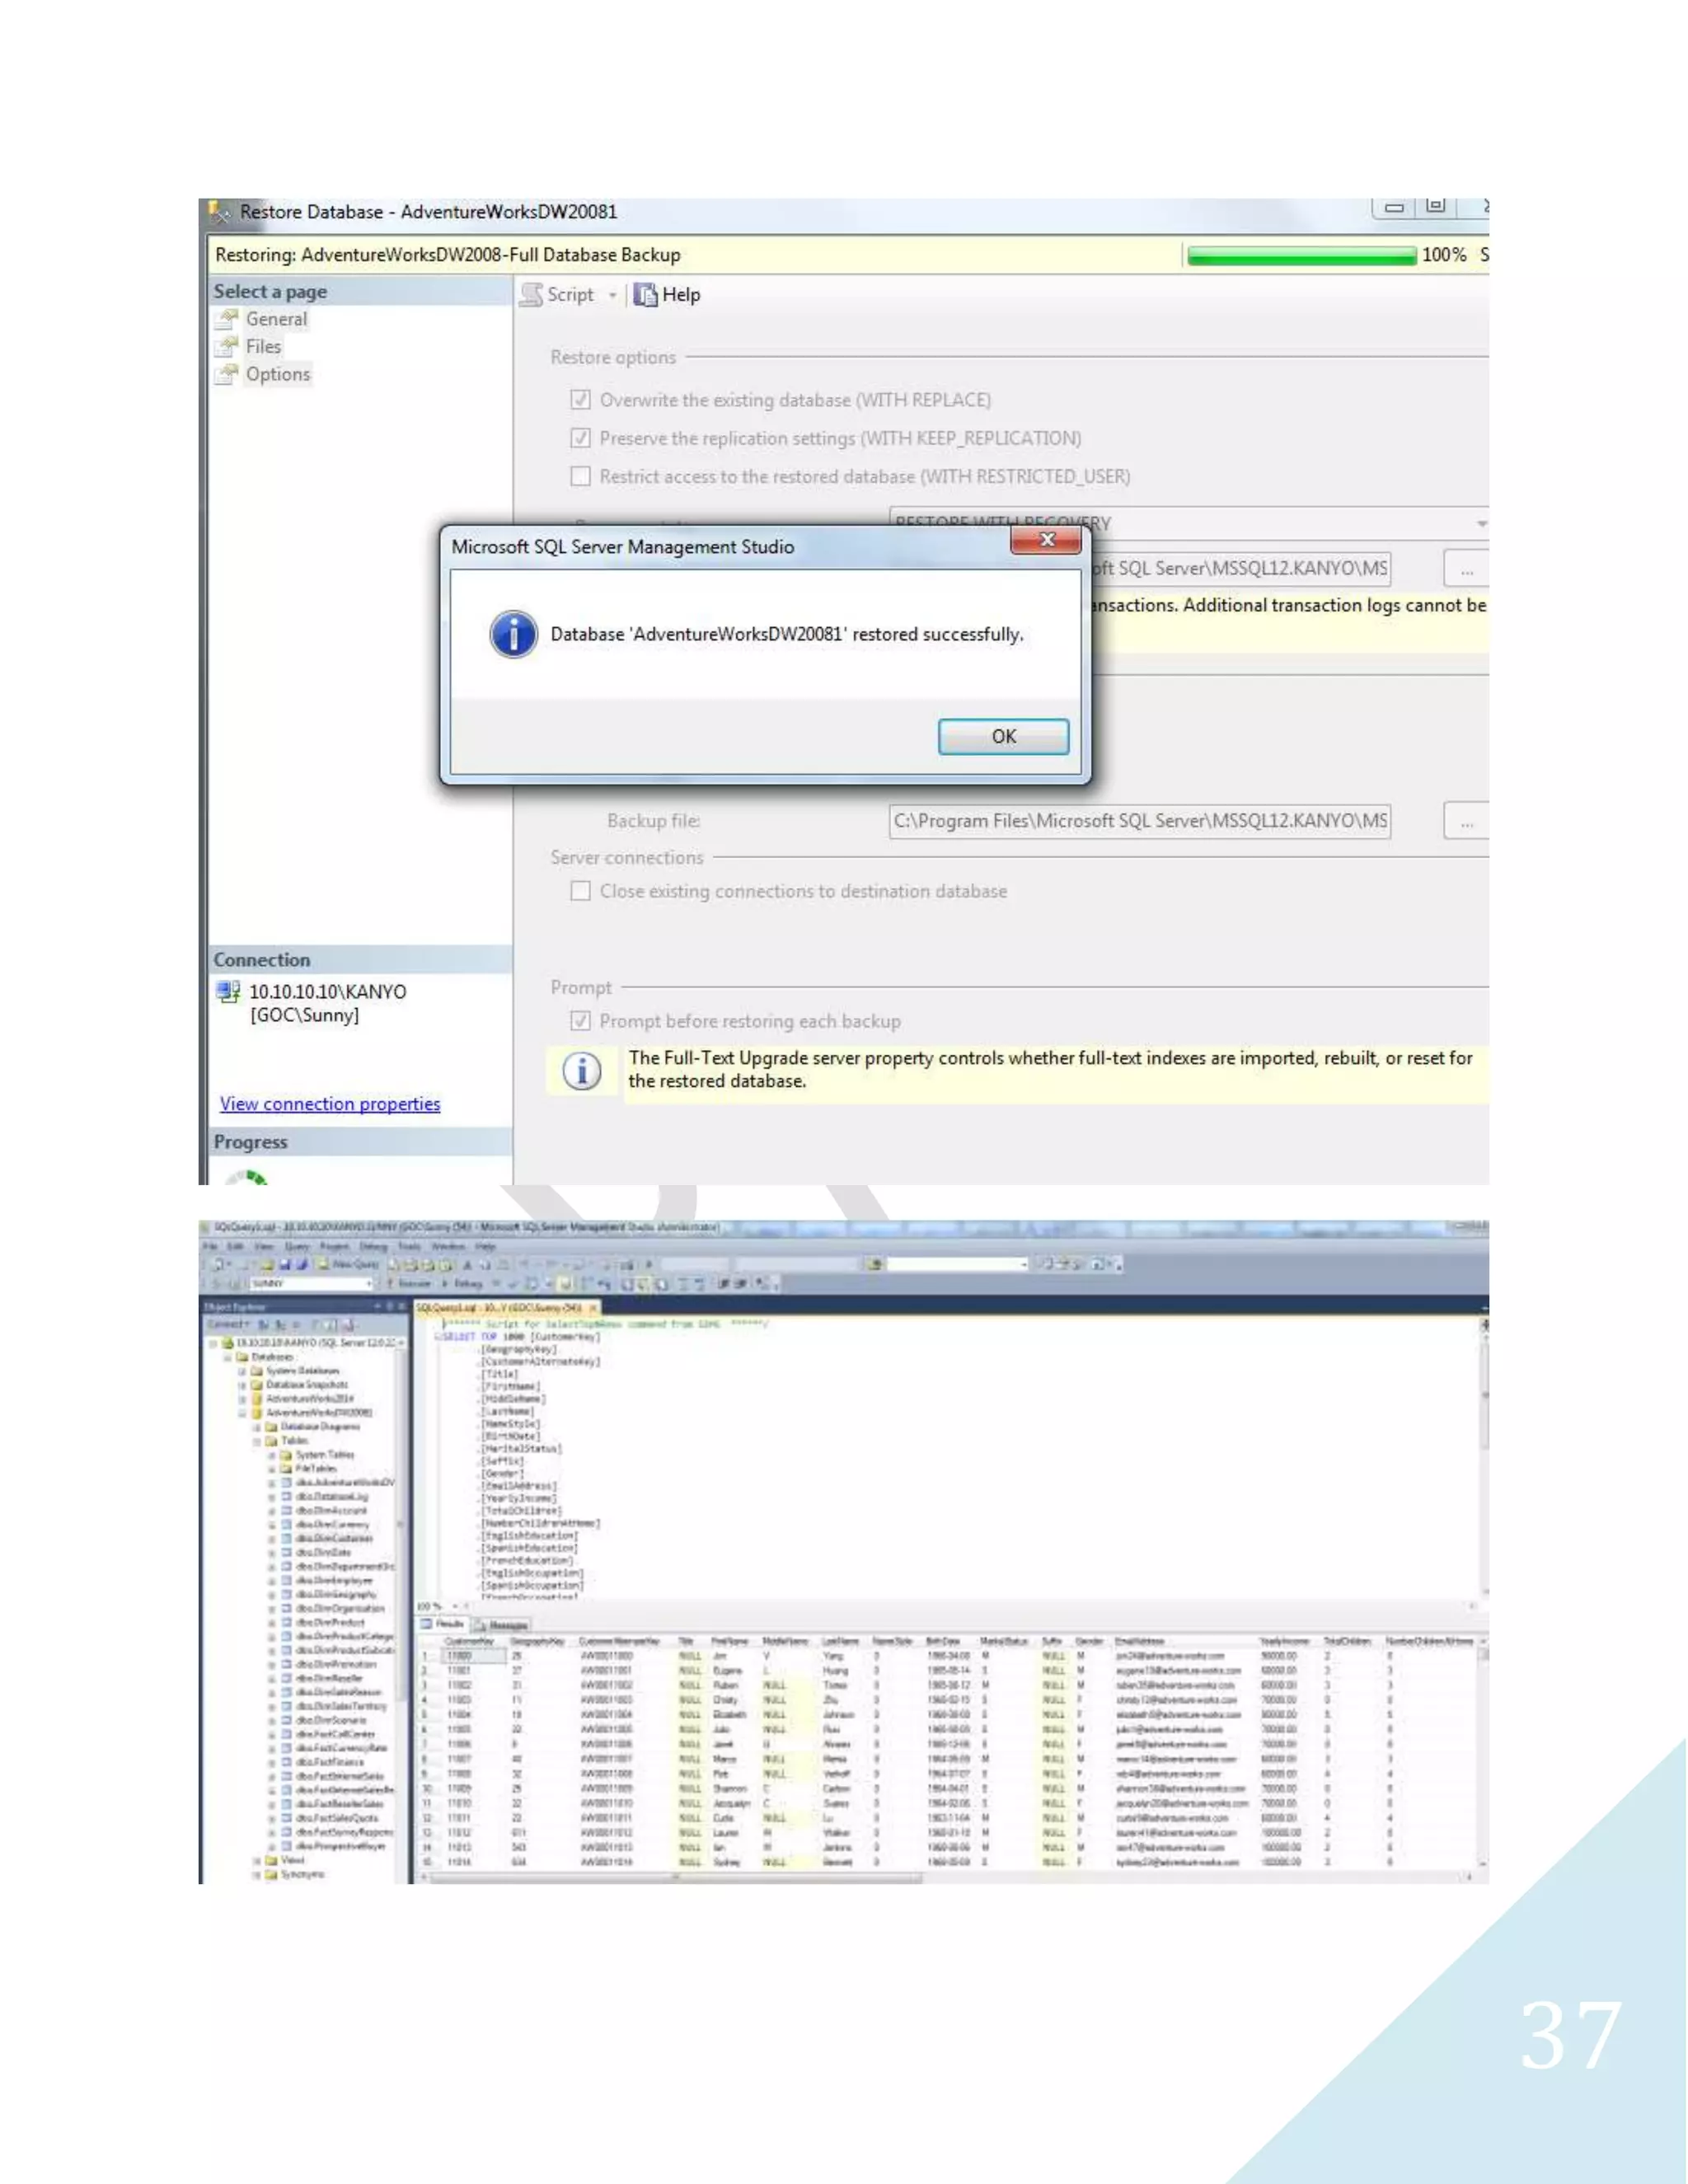The image size is (1688, 2184).
Task: Switch to the Results tab
Action: [443, 1624]
